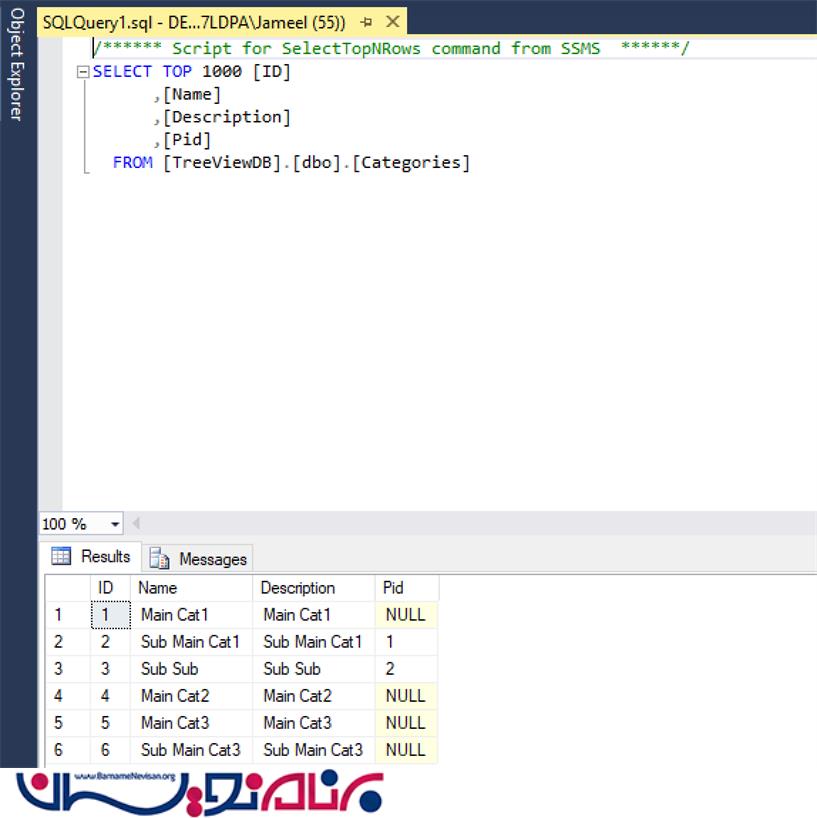Click the 1000 value in the query
The height and width of the screenshot is (818, 817).
[222, 71]
